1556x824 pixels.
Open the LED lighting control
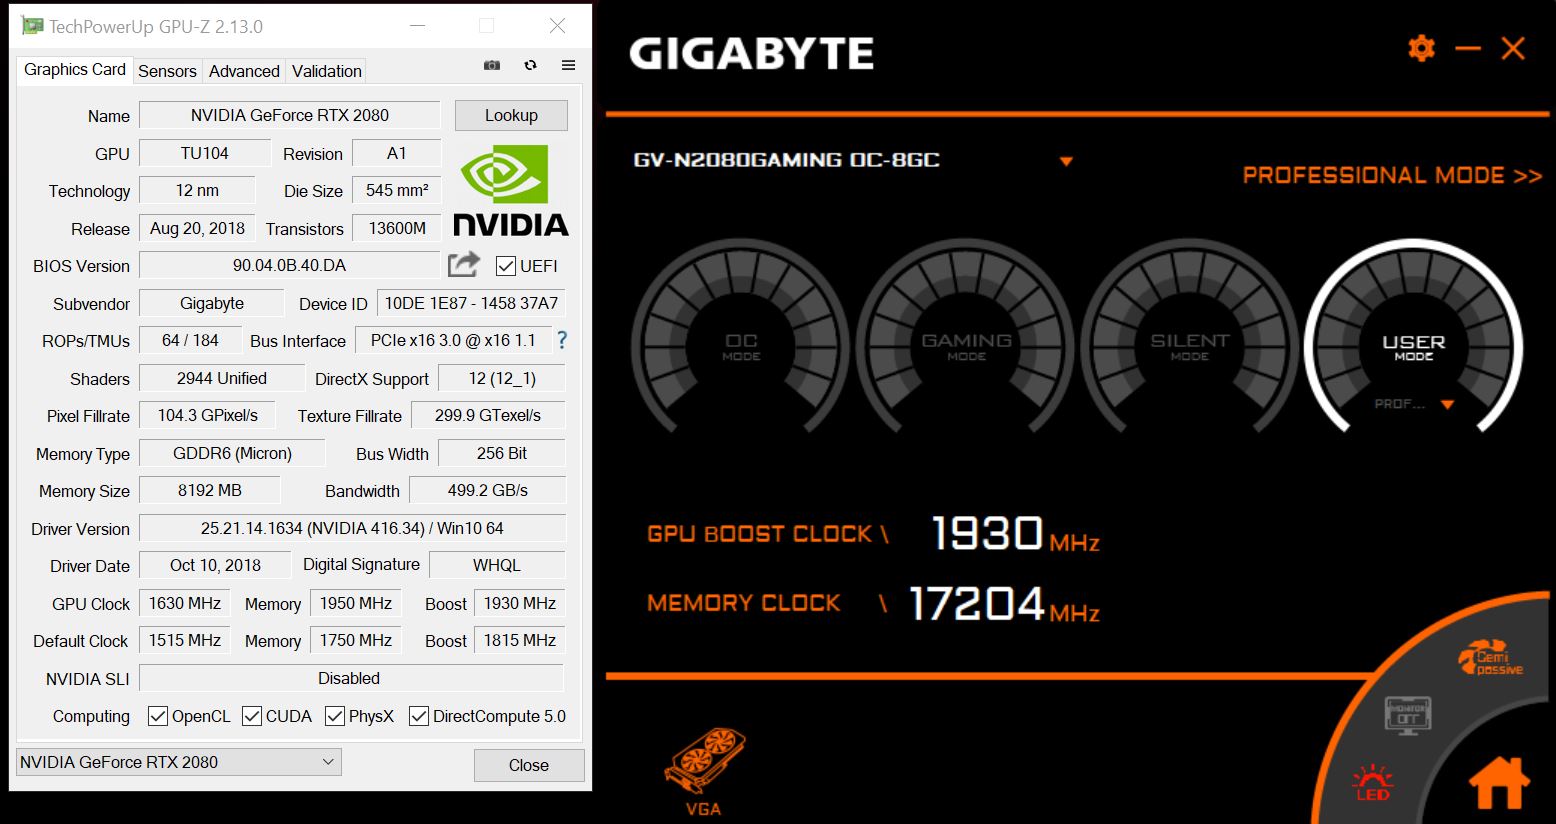[1372, 782]
